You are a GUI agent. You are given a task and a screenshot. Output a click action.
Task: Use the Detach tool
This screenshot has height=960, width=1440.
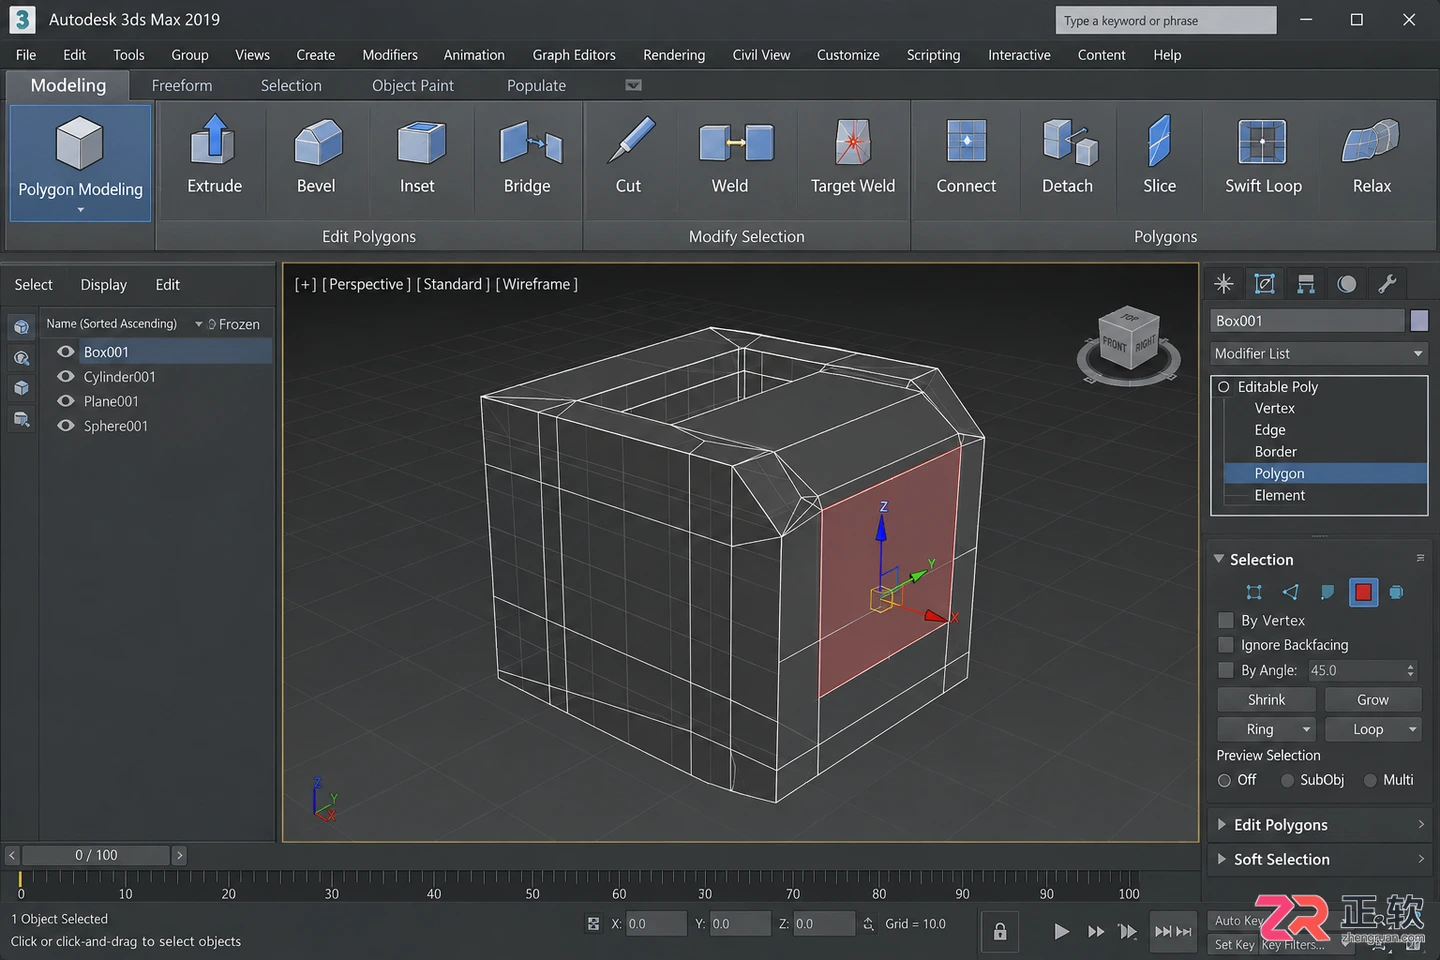click(1069, 142)
